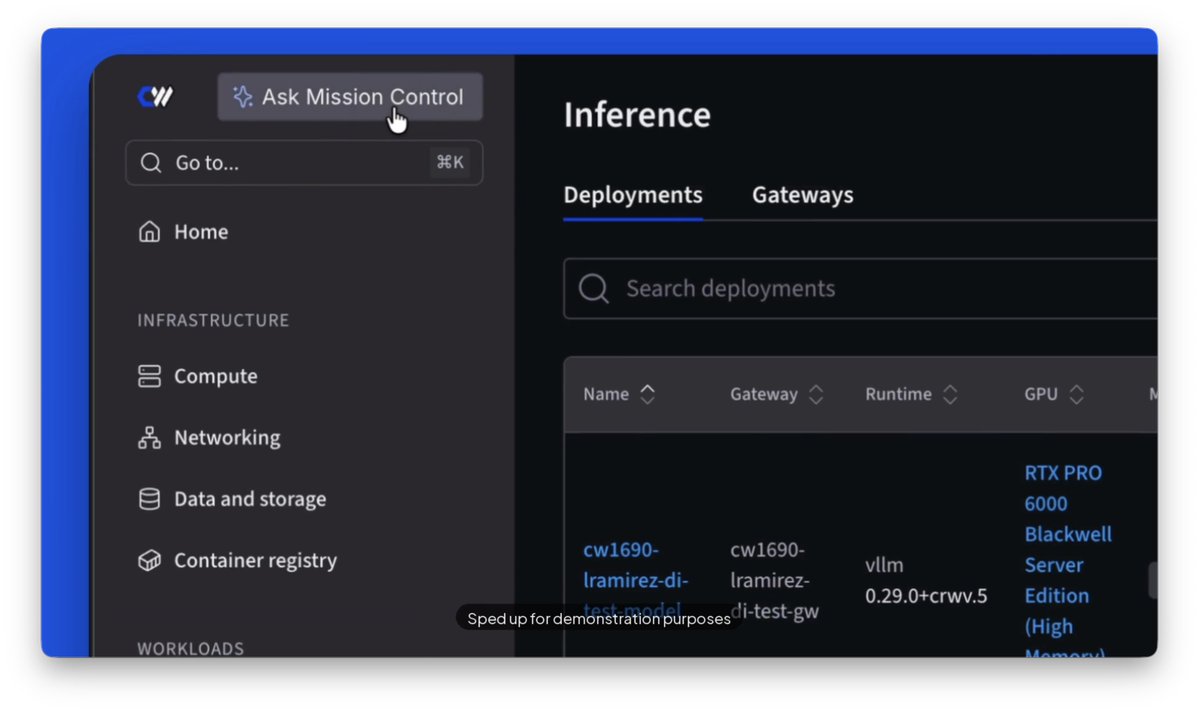Click the Inference page heading
Screen dimensions: 1199x712
[x=637, y=115]
